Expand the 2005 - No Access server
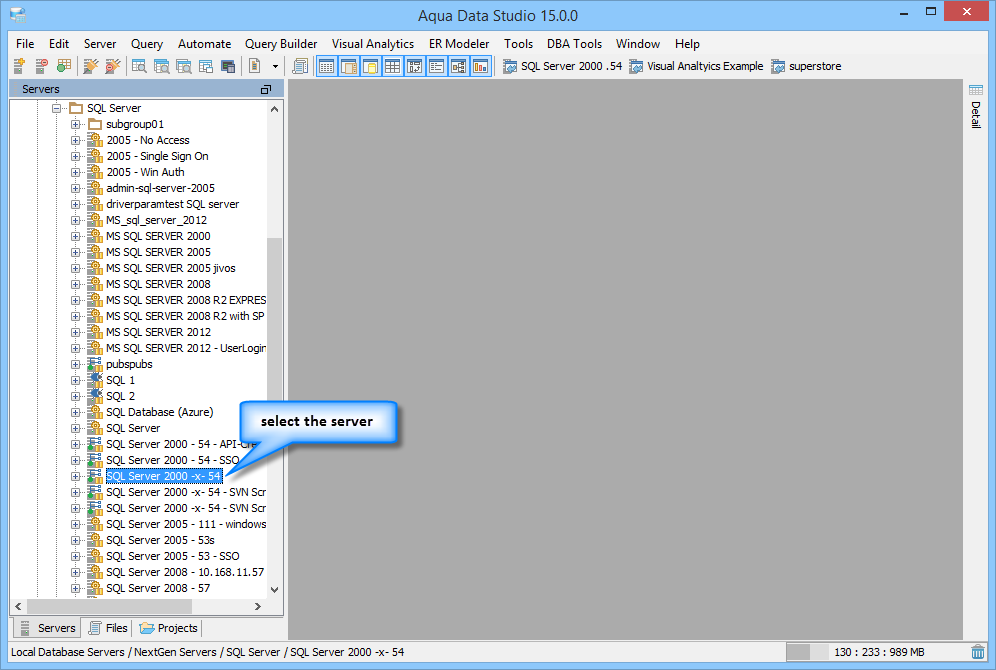Viewport: 996px width, 670px height. (76, 140)
